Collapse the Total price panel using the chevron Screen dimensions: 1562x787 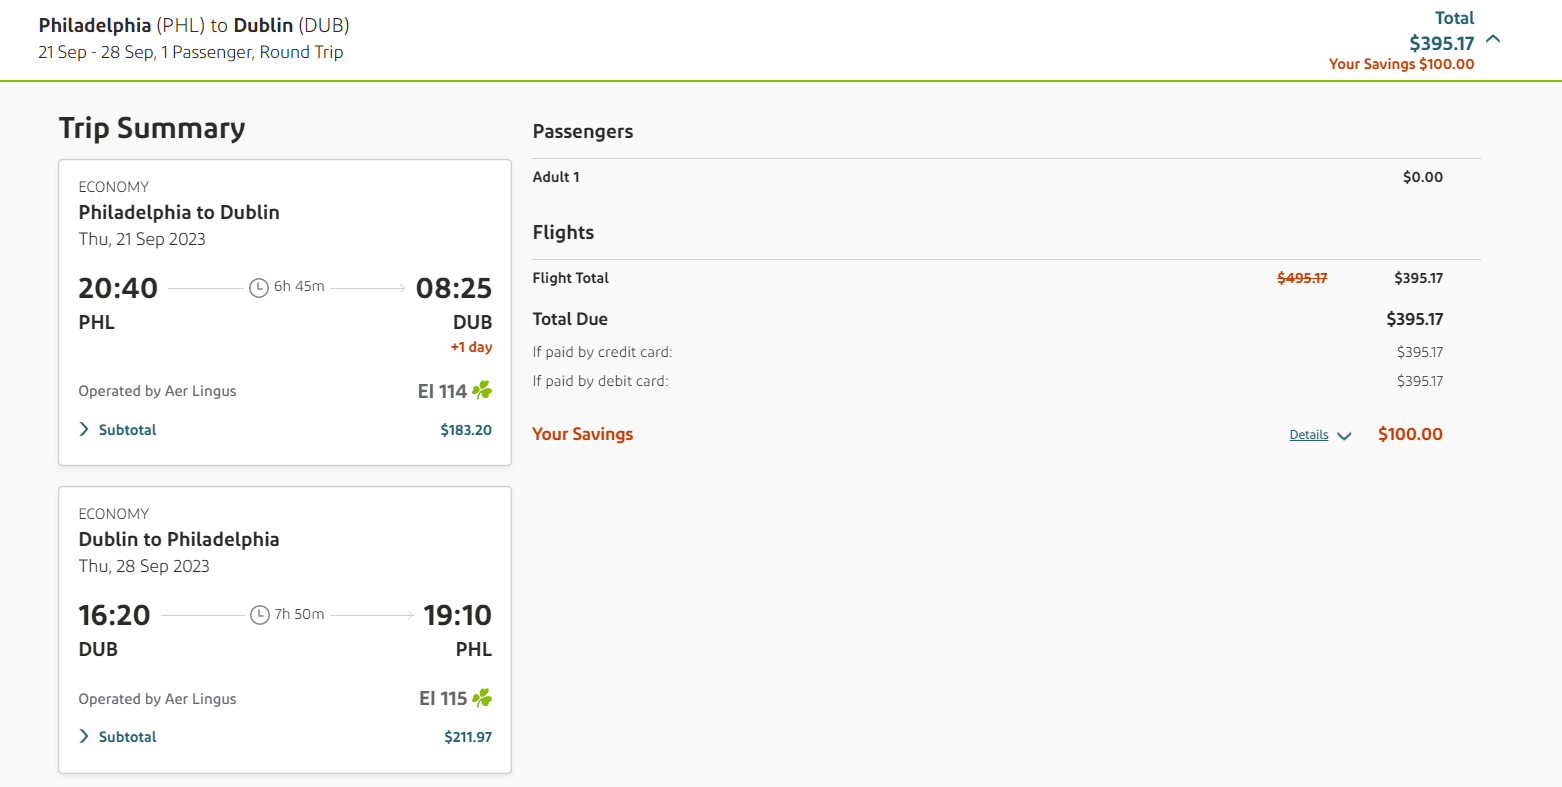pyautogui.click(x=1491, y=40)
